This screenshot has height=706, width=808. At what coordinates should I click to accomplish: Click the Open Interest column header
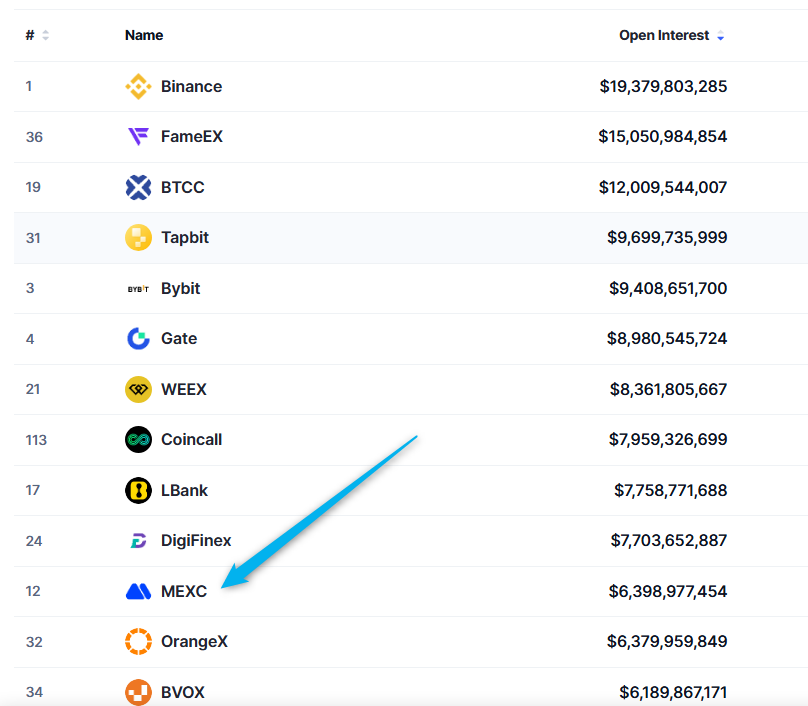click(663, 34)
